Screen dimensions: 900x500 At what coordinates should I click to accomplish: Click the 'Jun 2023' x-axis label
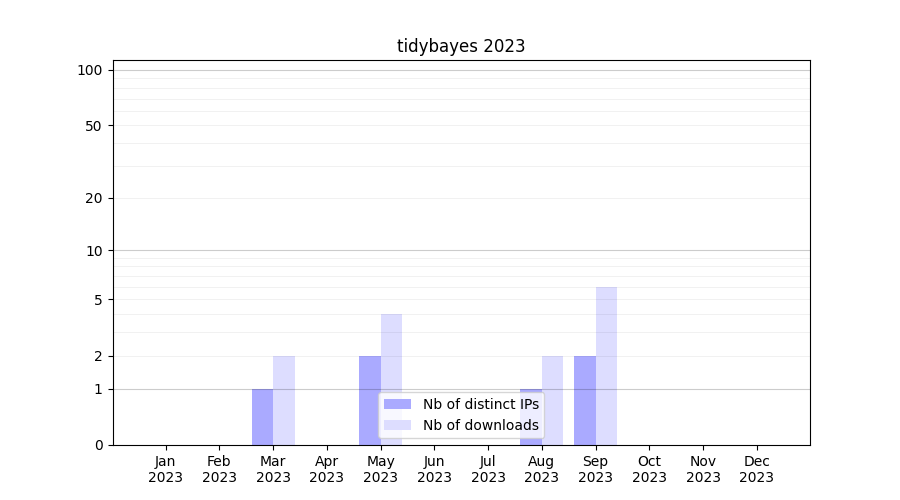click(x=434, y=469)
